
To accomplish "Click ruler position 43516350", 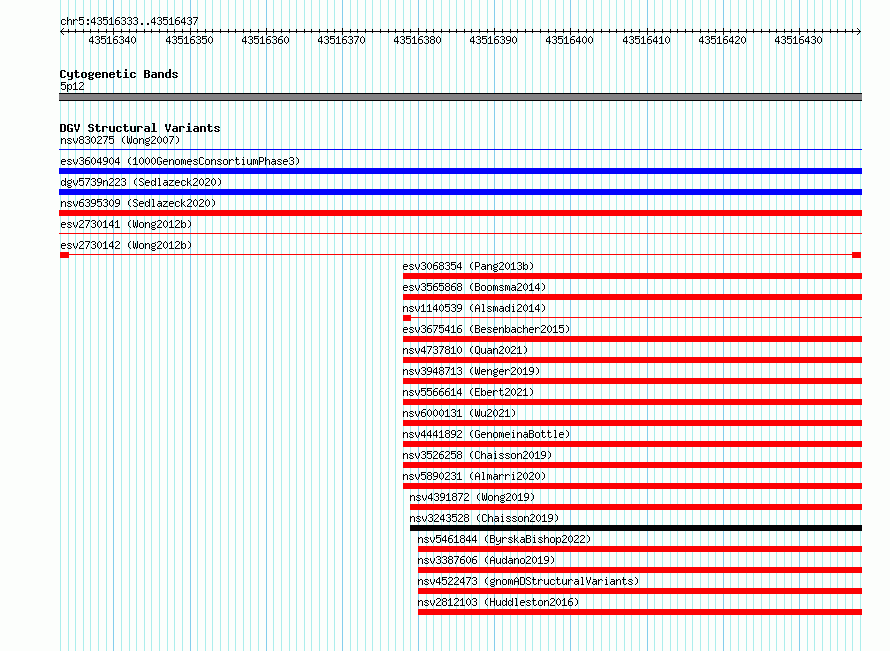I will pyautogui.click(x=189, y=40).
